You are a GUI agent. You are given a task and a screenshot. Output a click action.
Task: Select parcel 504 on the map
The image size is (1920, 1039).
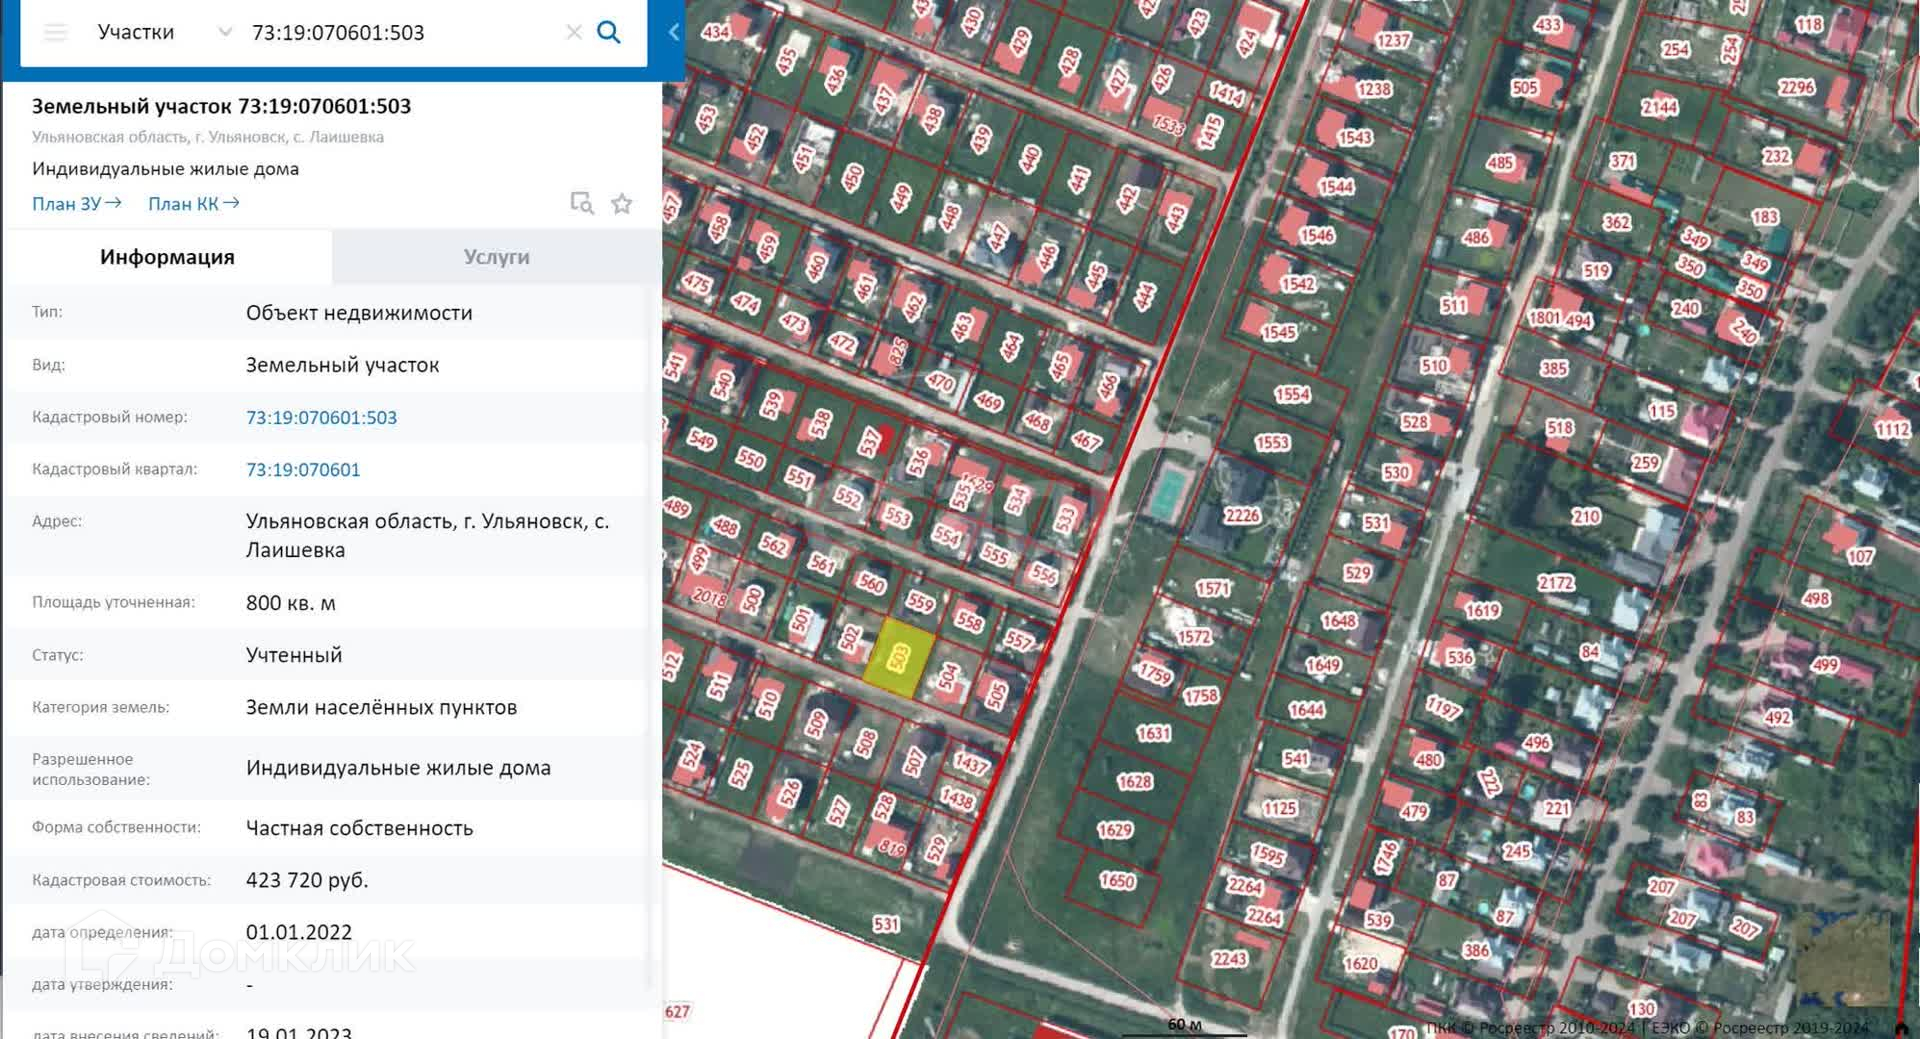(x=948, y=677)
